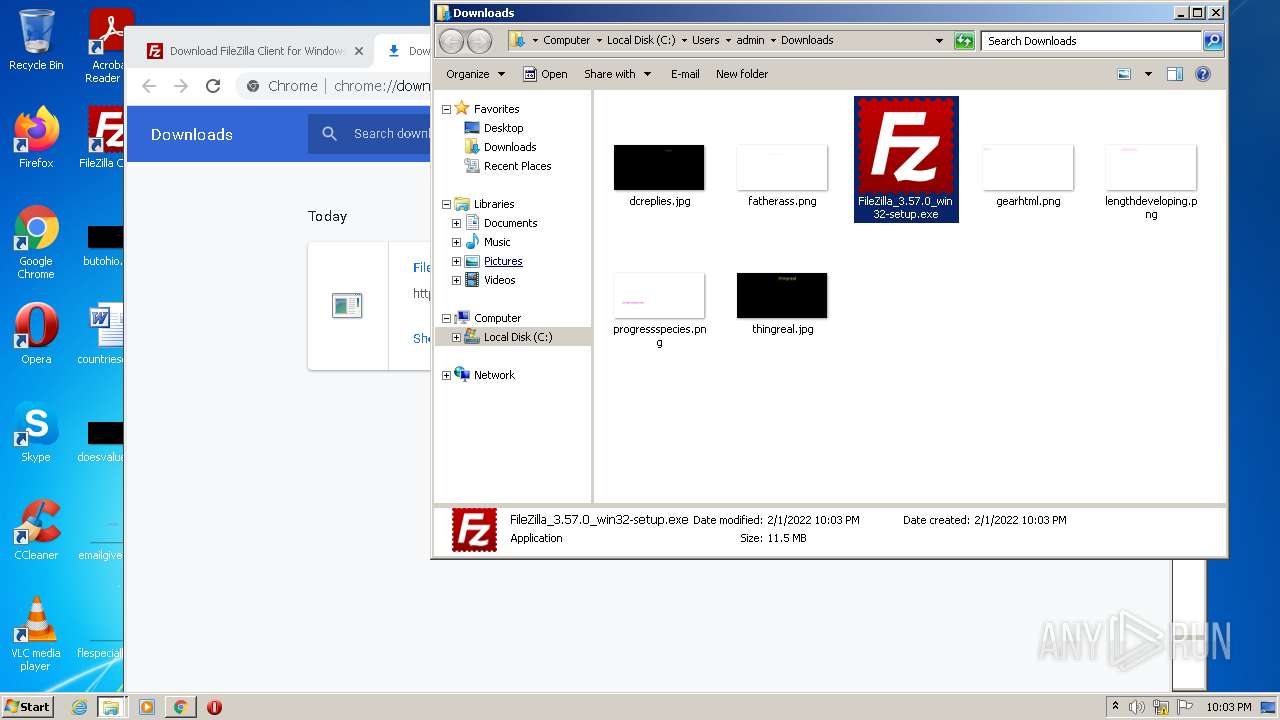Click Users in address breadcrumb
The width and height of the screenshot is (1280, 720).
706,41
